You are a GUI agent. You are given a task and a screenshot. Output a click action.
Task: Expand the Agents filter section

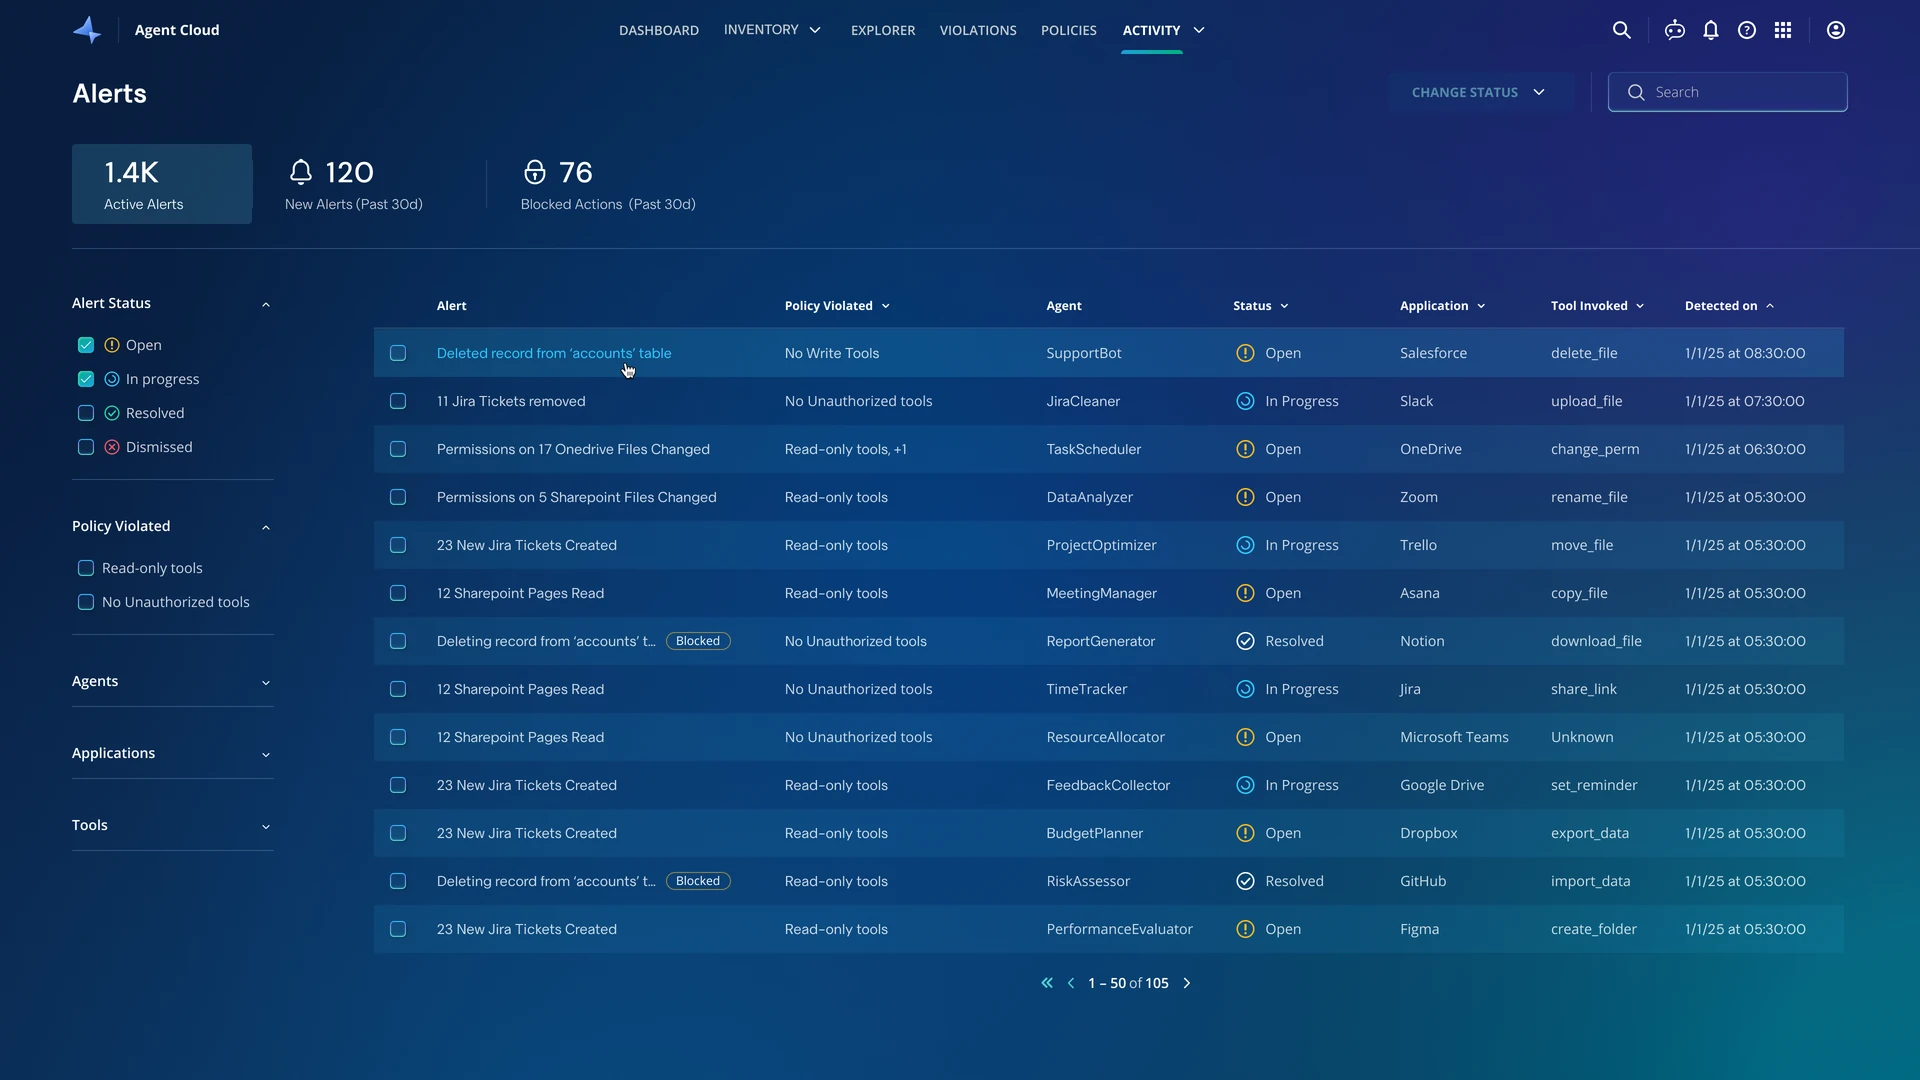[x=266, y=682]
